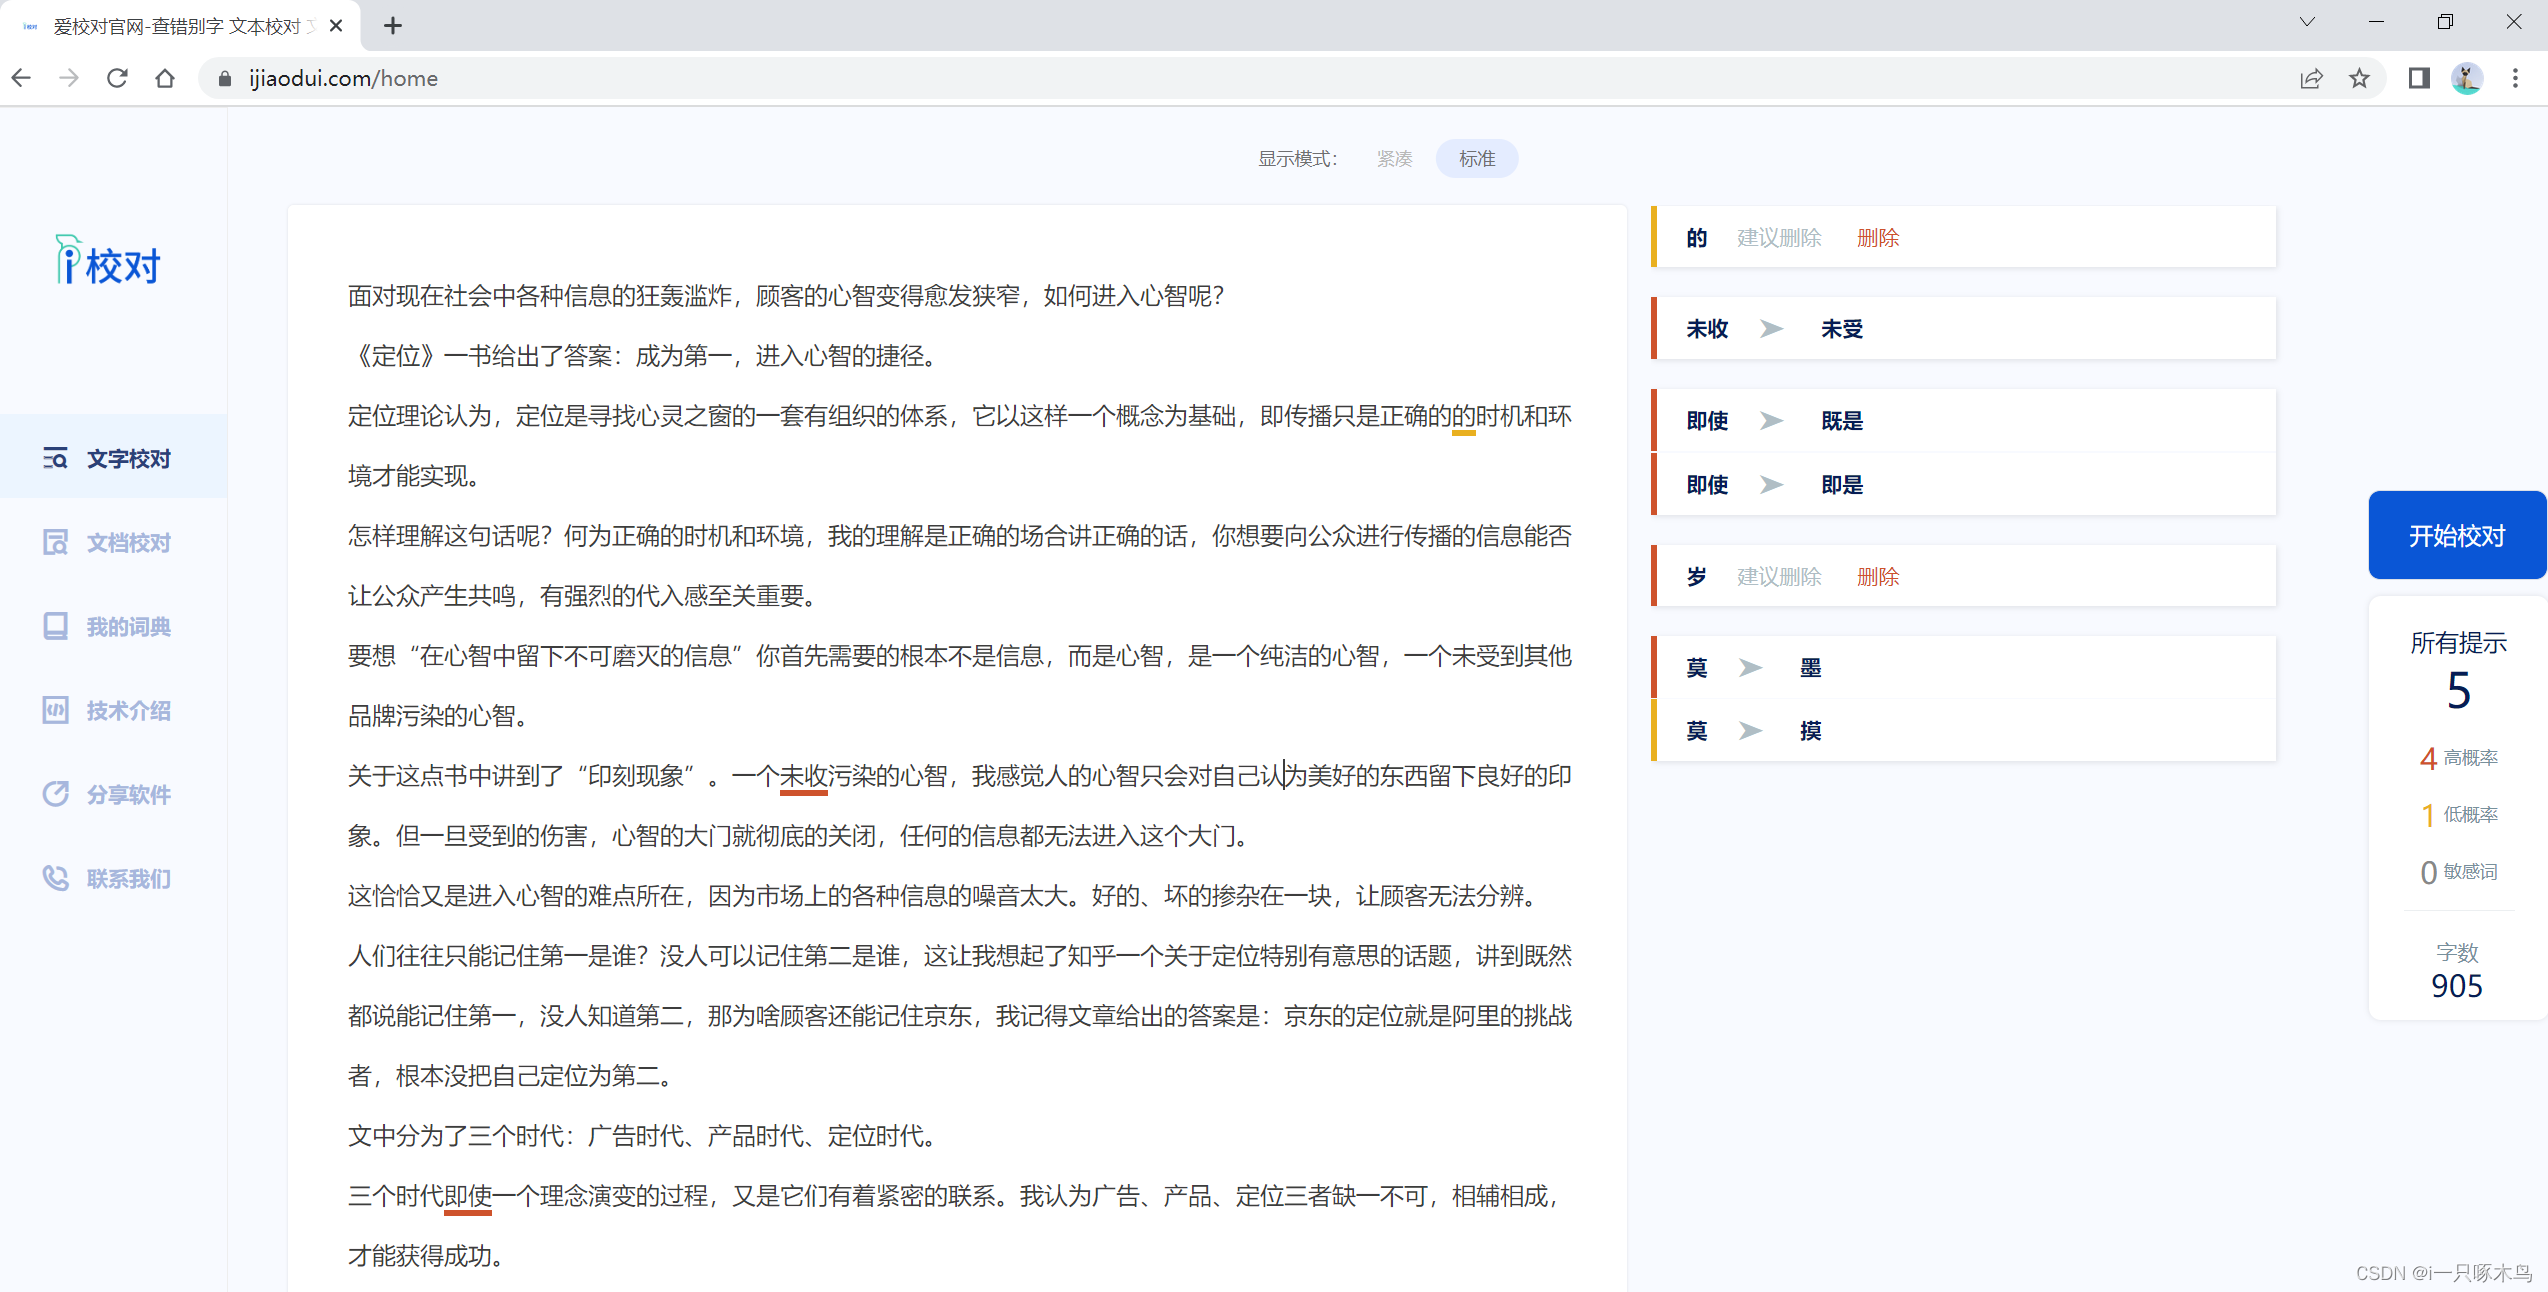Choose the 即使 to 既是 suggestion
2548x1292 pixels.
[x=1841, y=421]
